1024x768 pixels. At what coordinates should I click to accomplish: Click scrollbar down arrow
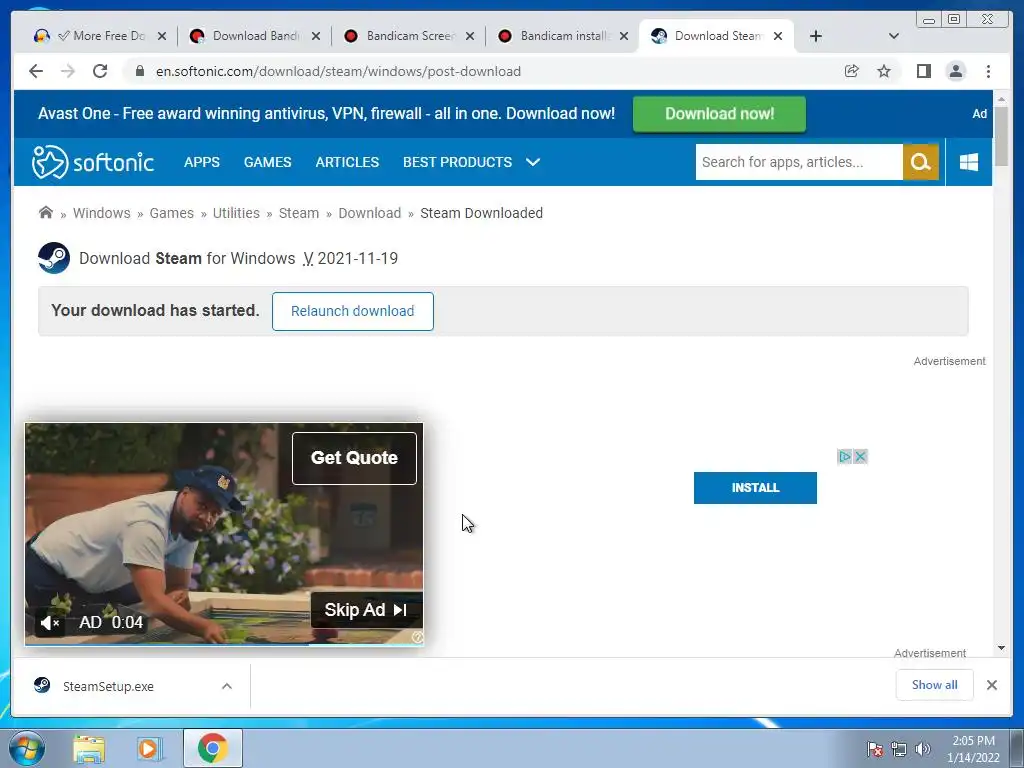click(x=1002, y=648)
